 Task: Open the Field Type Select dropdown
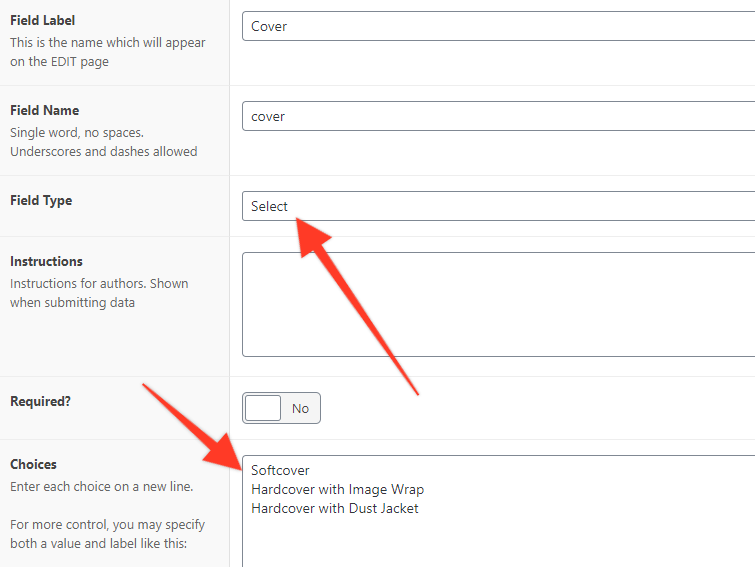click(x=498, y=206)
